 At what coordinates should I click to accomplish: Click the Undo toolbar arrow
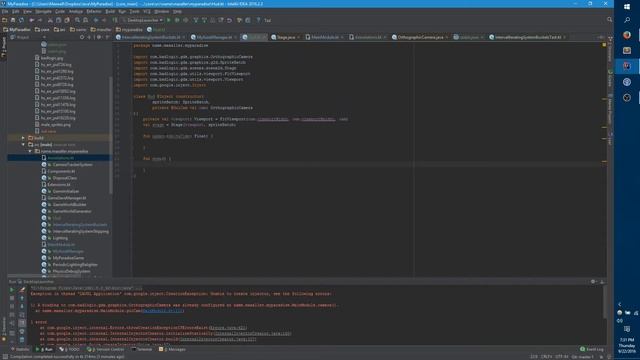pyautogui.click(x=32, y=20)
